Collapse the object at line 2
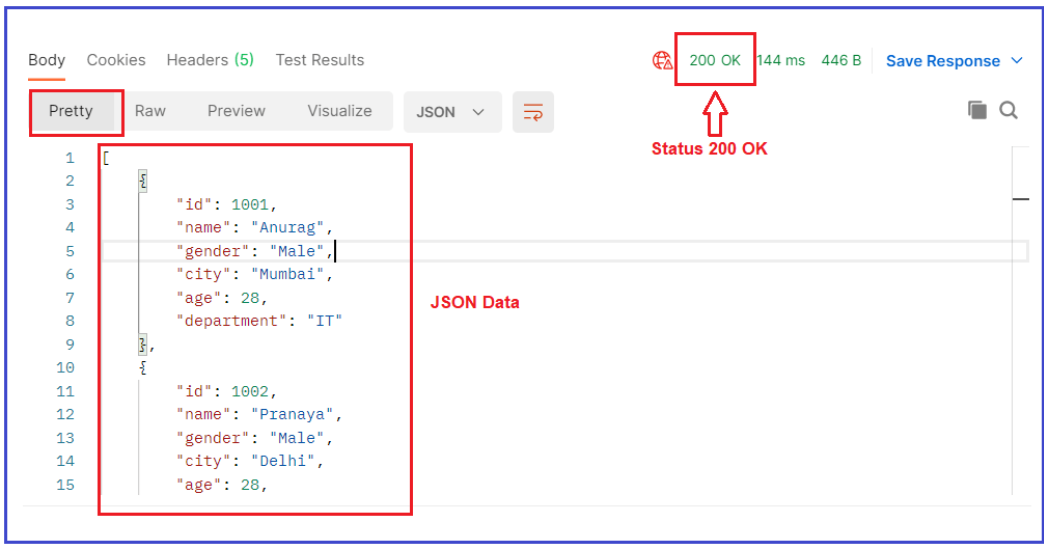This screenshot has width=1047, height=547. tap(143, 180)
